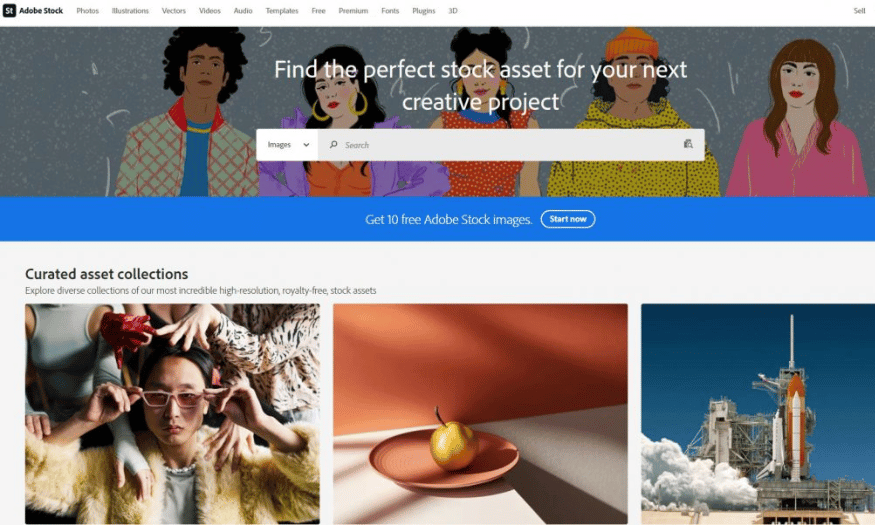
Task: Open the Premium collection link
Action: point(353,11)
